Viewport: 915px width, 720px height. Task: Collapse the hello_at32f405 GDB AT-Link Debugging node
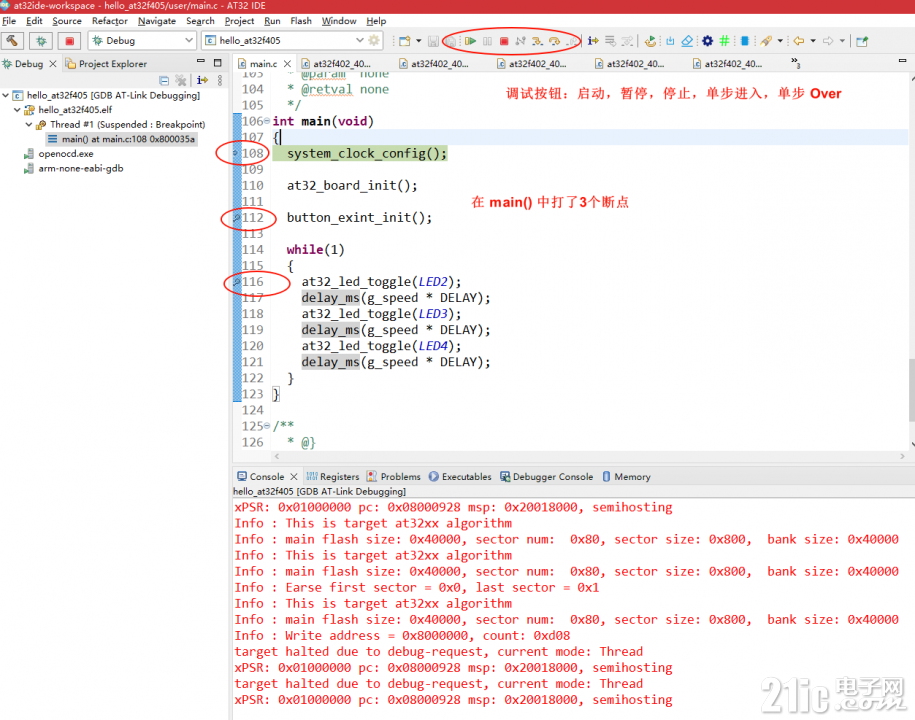pos(6,95)
